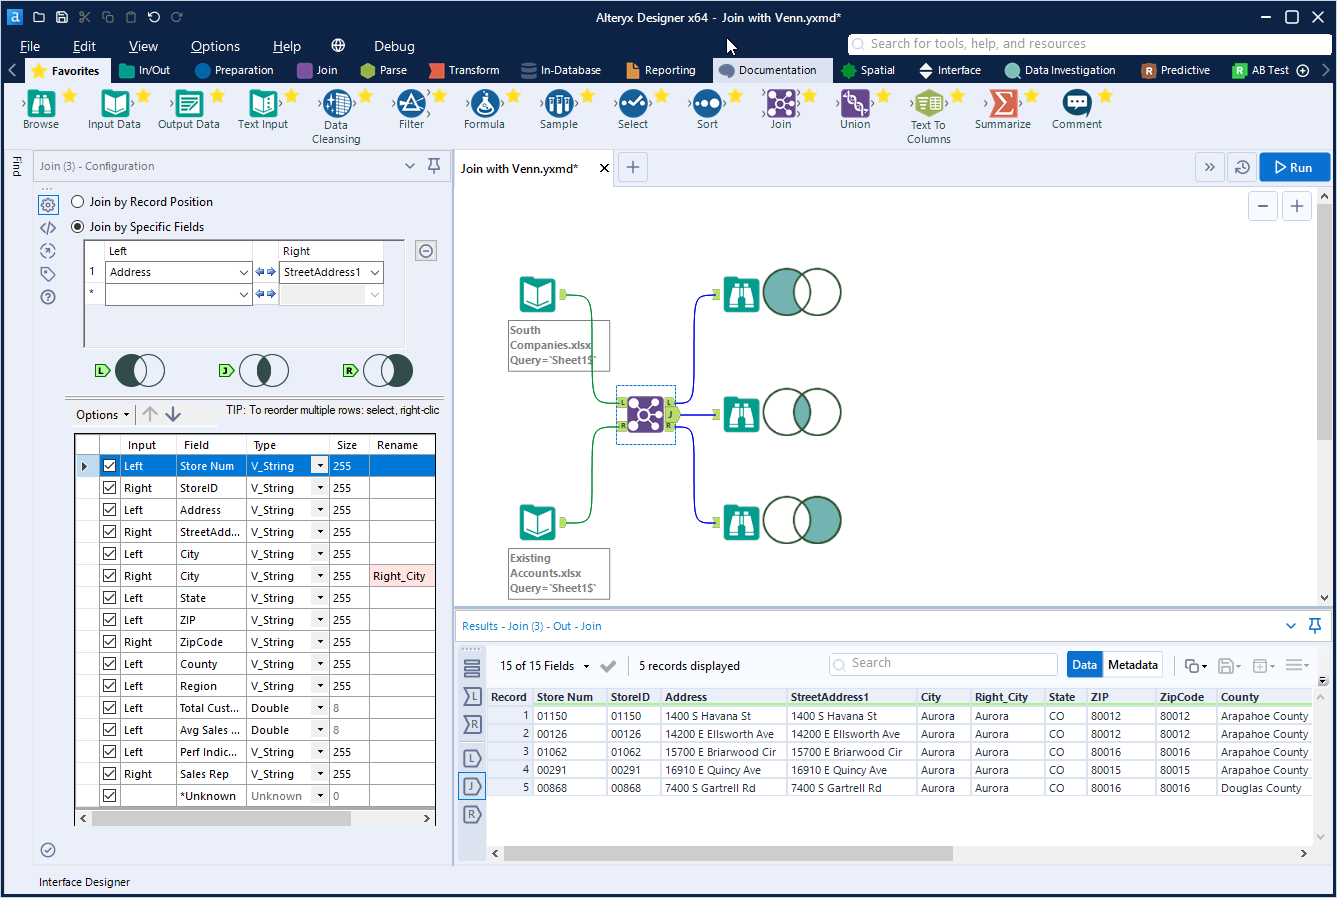Add a Formula tool from the toolbar
The width and height of the screenshot is (1337, 898).
click(x=484, y=104)
